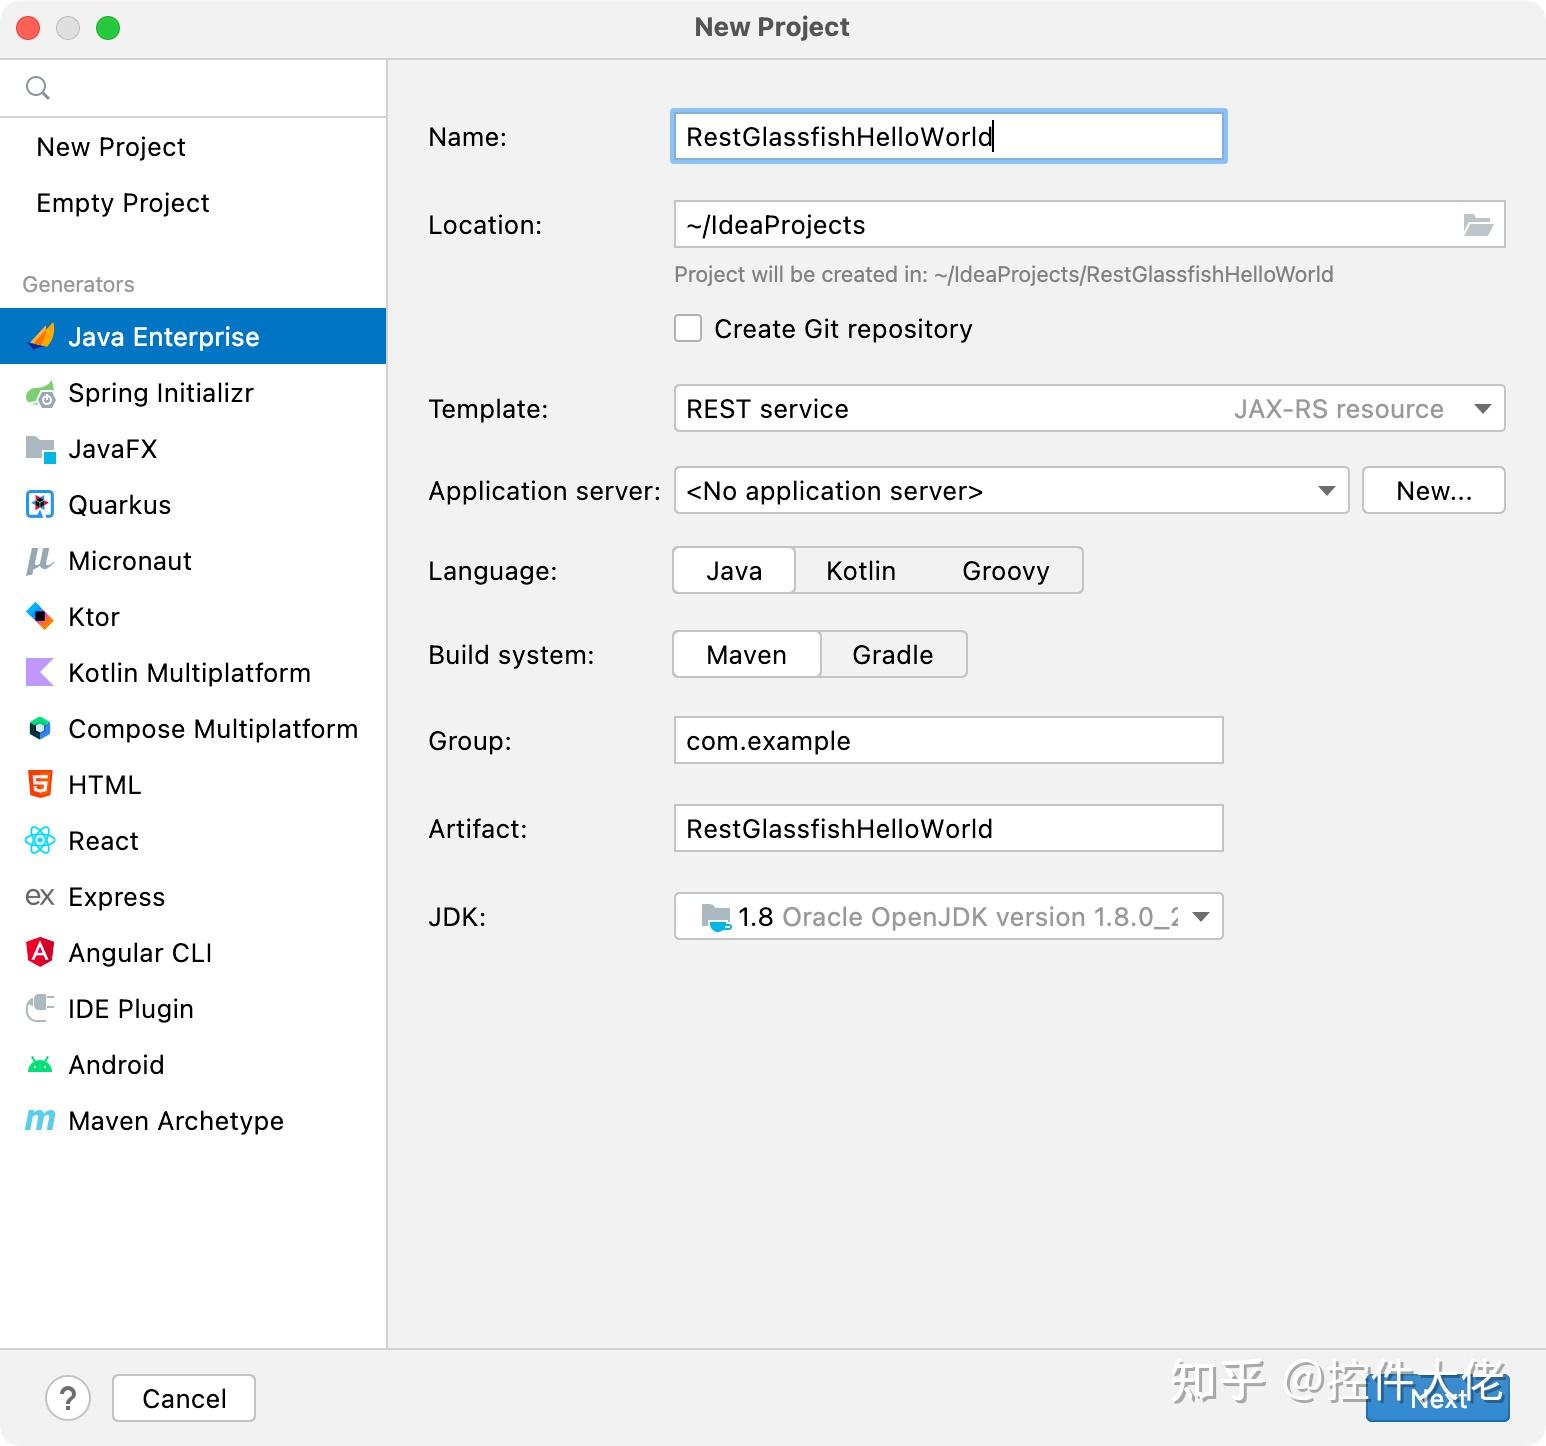Expand the JDK version dropdown

click(x=1202, y=917)
